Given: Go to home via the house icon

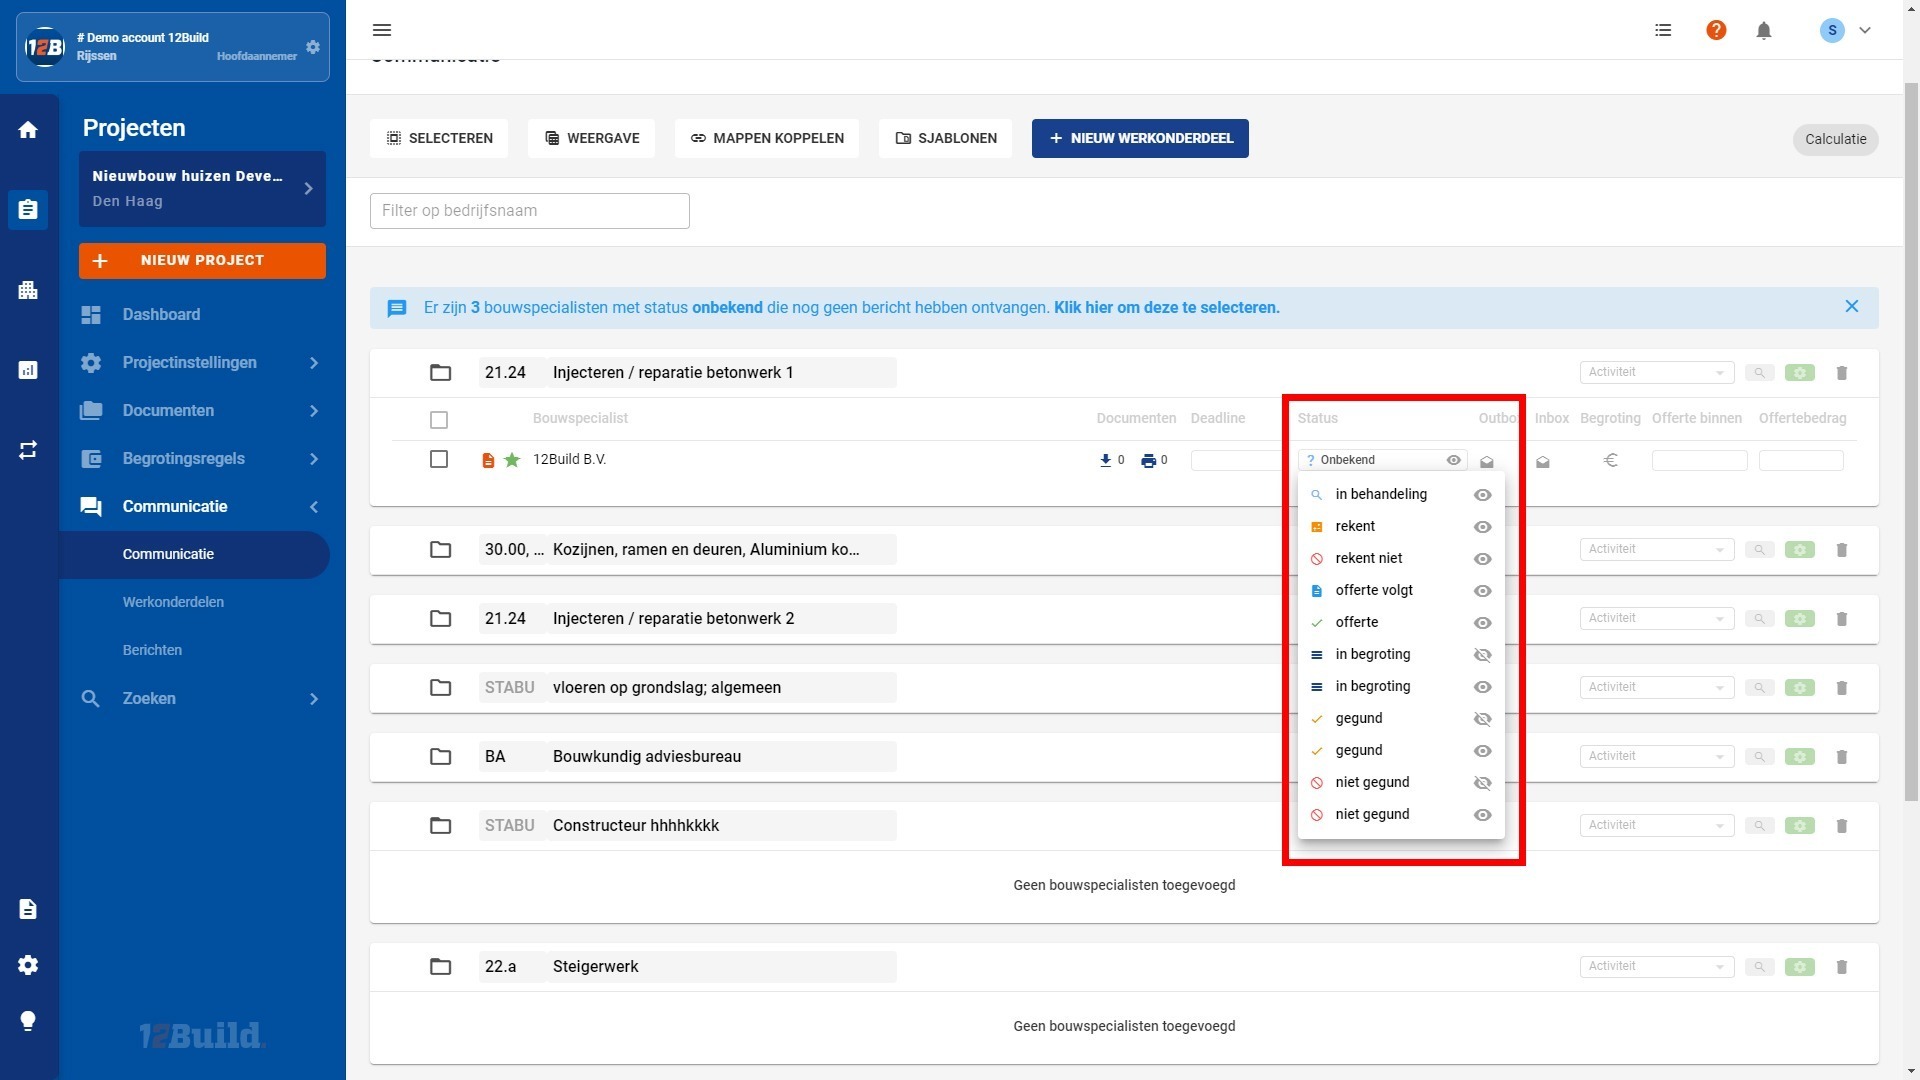Looking at the screenshot, I should pos(28,130).
